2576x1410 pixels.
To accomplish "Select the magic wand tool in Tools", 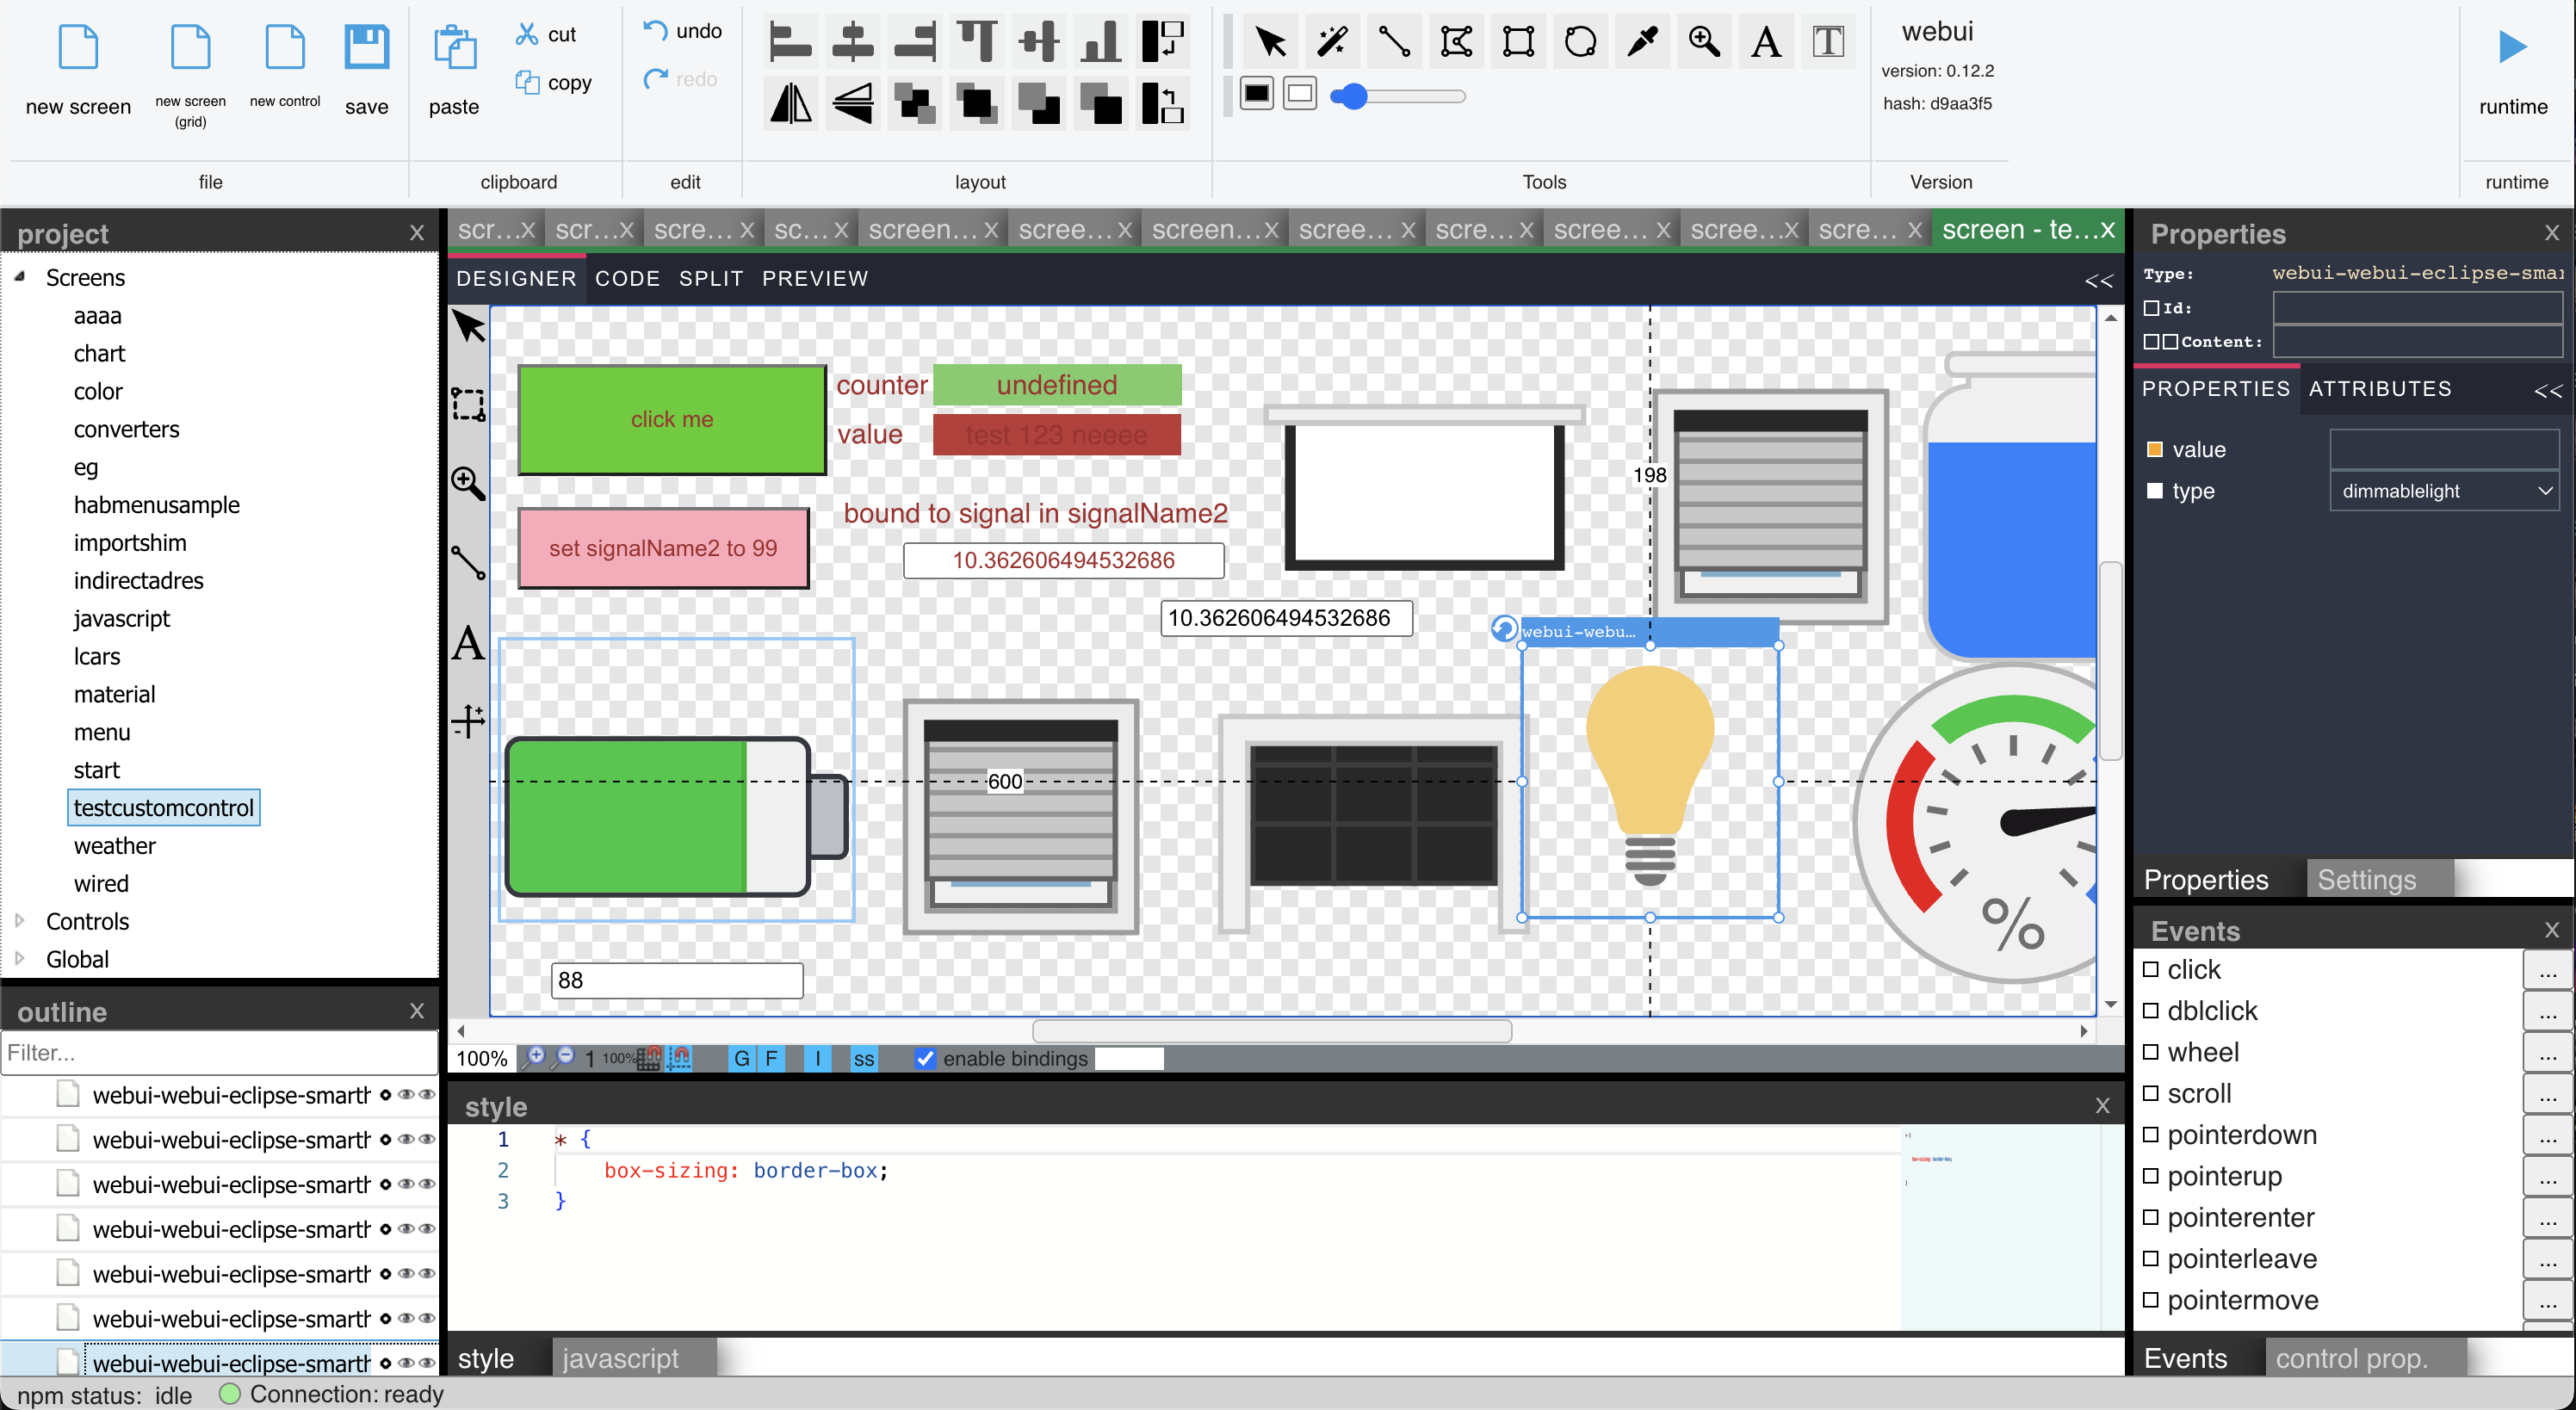I will [1332, 42].
